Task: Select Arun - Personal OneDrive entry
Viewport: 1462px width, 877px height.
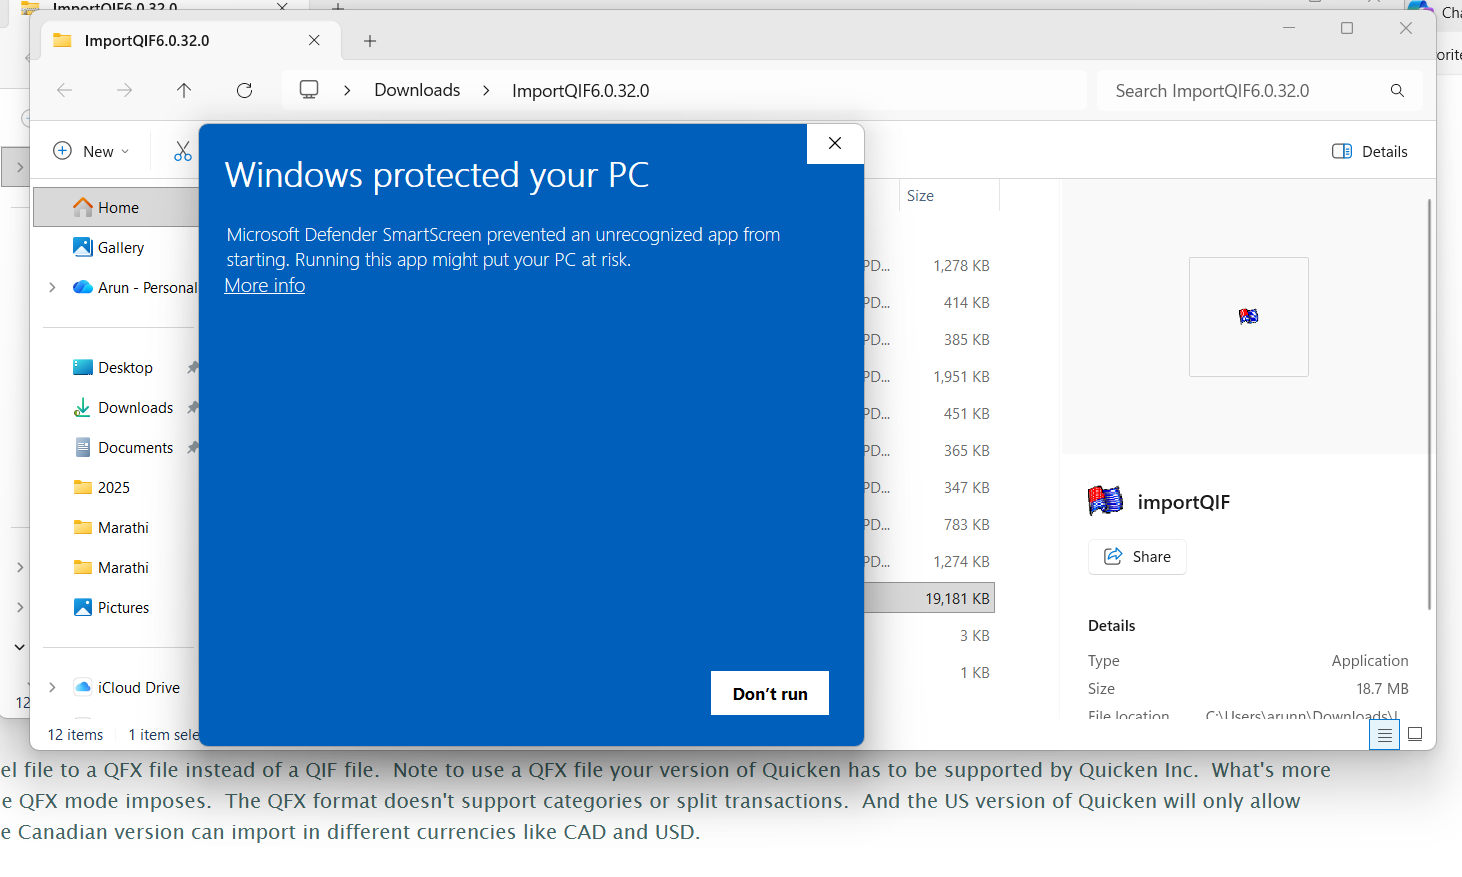Action: (148, 287)
